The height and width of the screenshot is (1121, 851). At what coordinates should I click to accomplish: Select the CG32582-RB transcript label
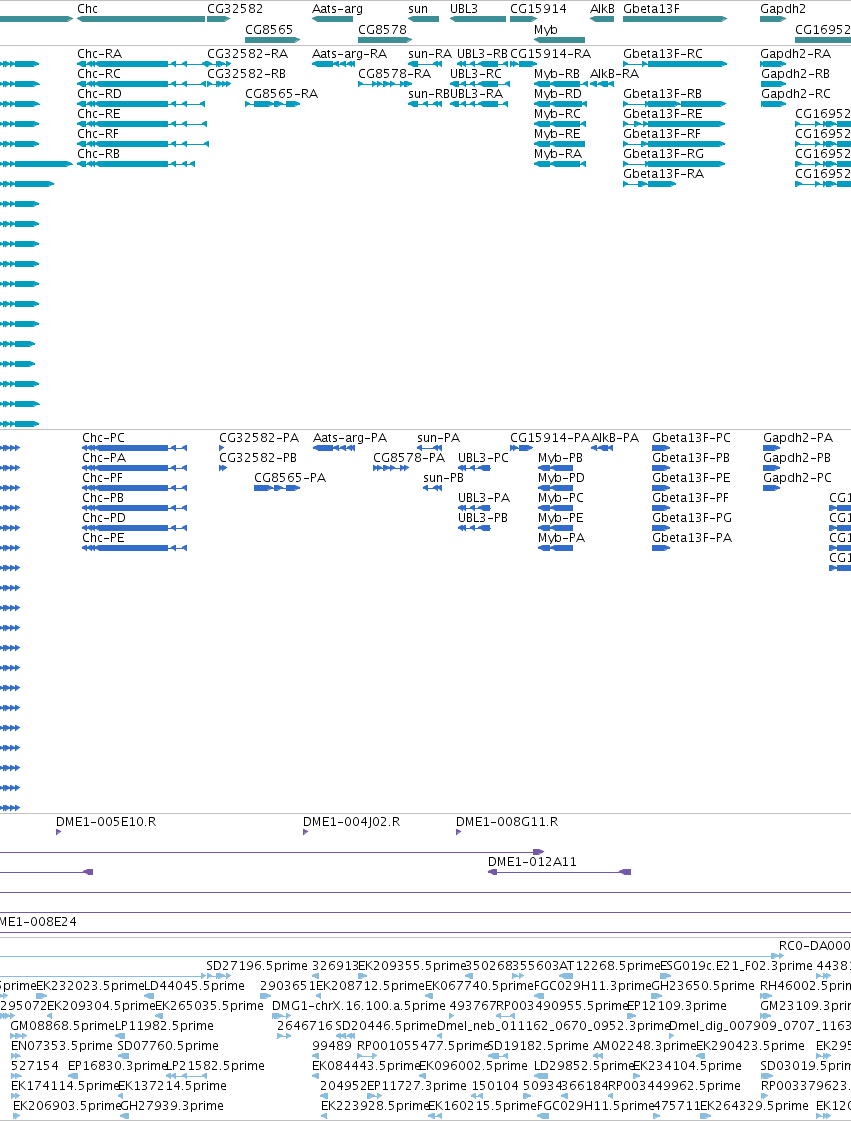pyautogui.click(x=247, y=74)
